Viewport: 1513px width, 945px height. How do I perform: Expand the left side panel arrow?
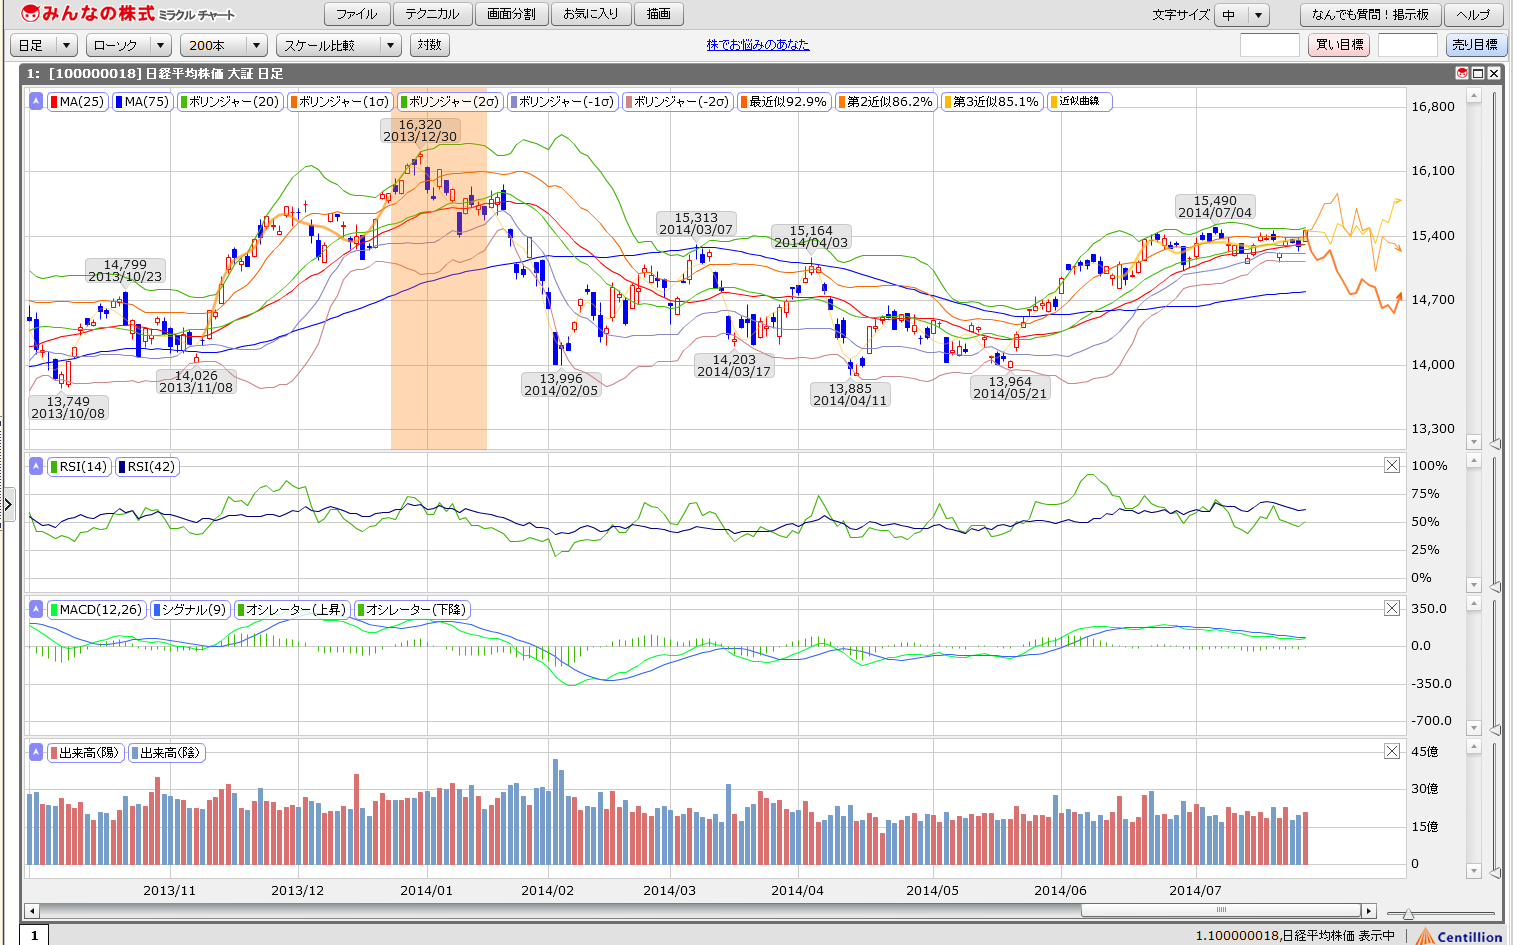pyautogui.click(x=8, y=504)
